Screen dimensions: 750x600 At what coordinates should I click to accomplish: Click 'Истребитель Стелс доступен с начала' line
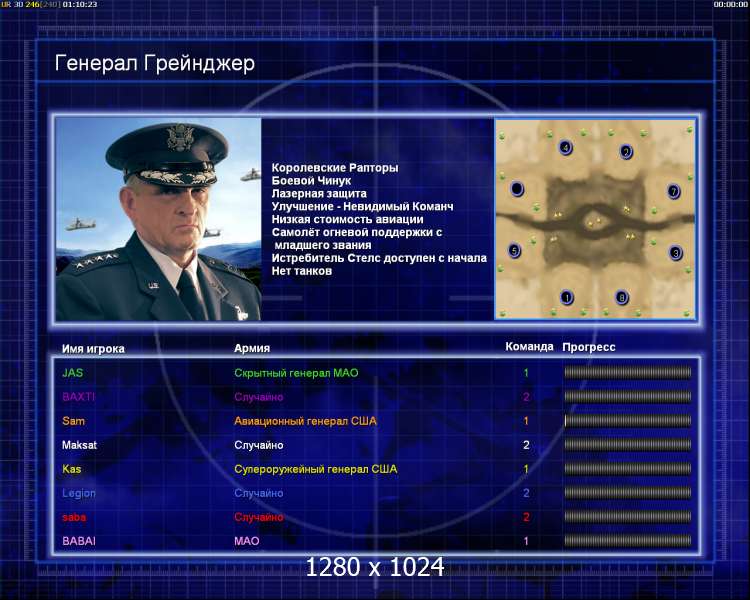[x=379, y=258]
